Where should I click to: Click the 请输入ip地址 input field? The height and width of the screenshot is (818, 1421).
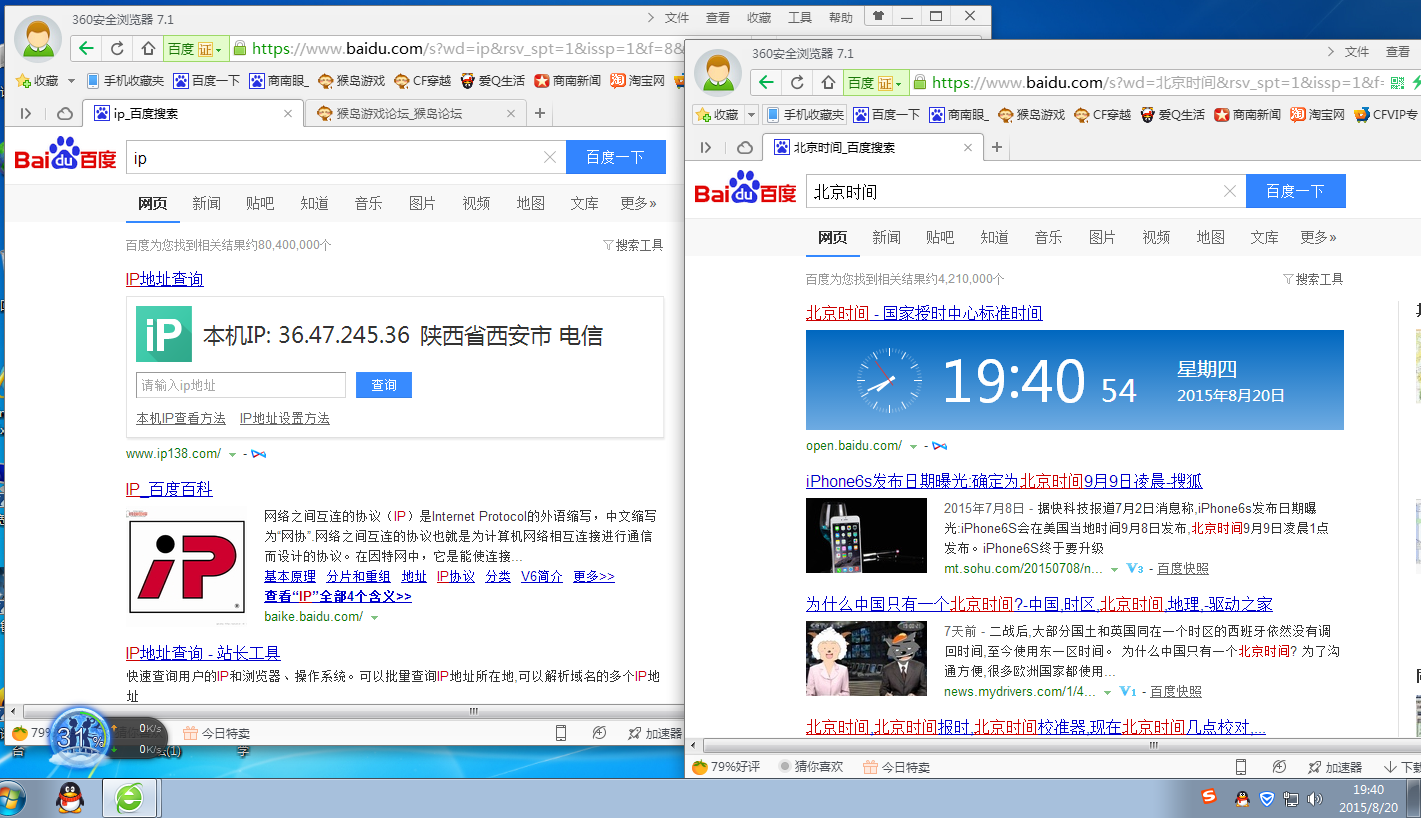(240, 385)
